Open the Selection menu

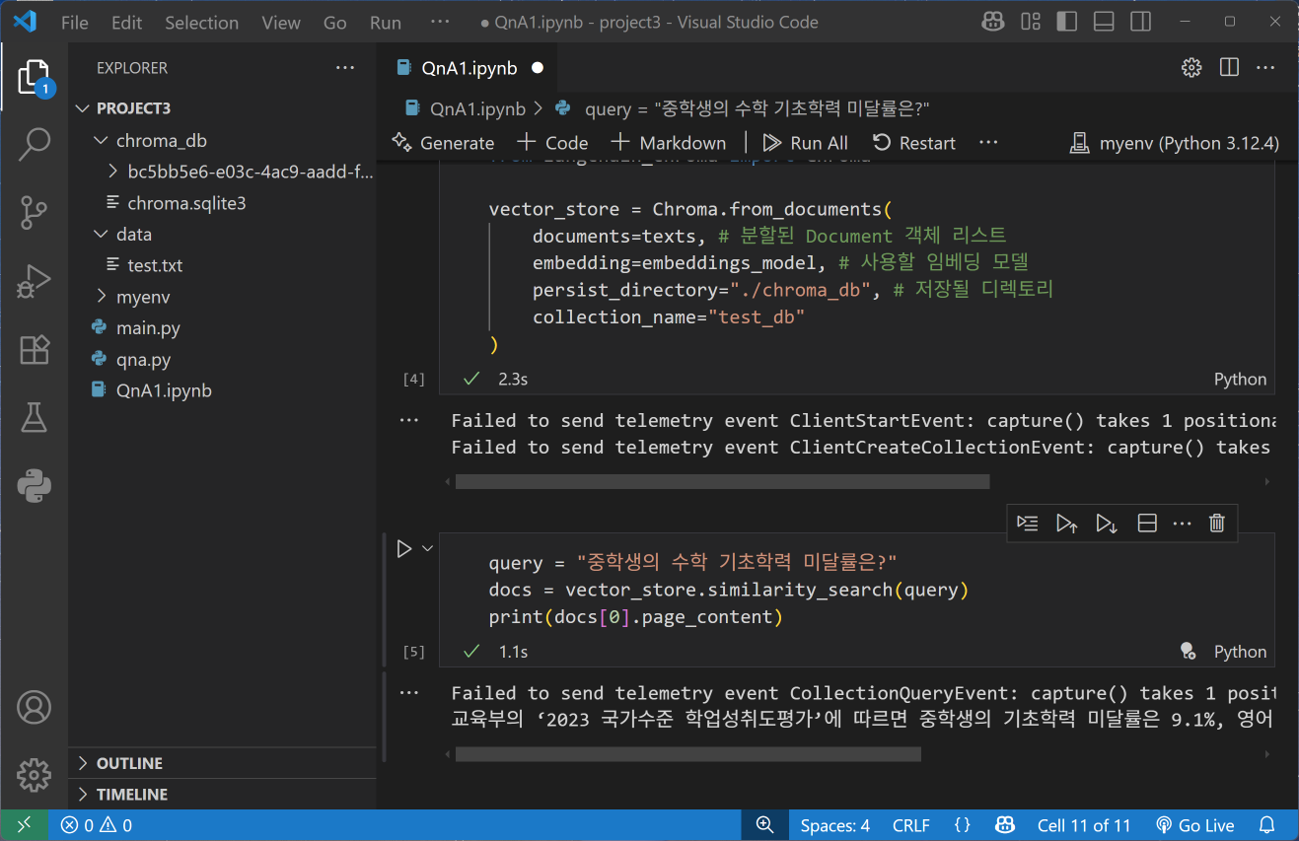click(x=202, y=22)
